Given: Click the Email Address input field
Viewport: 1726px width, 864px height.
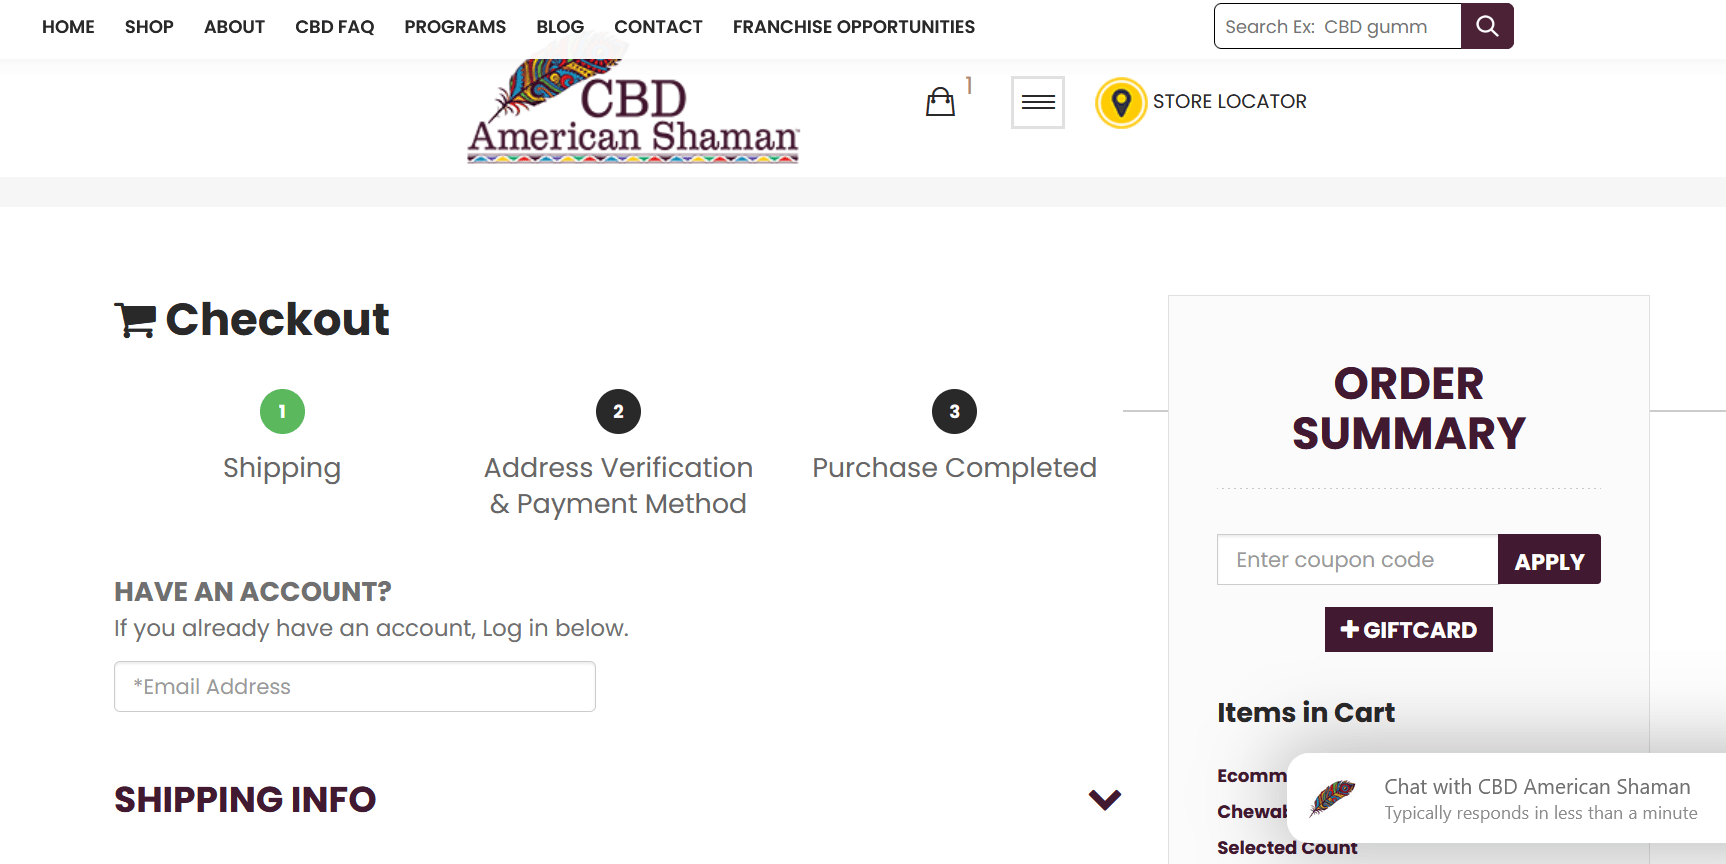Looking at the screenshot, I should pyautogui.click(x=354, y=686).
